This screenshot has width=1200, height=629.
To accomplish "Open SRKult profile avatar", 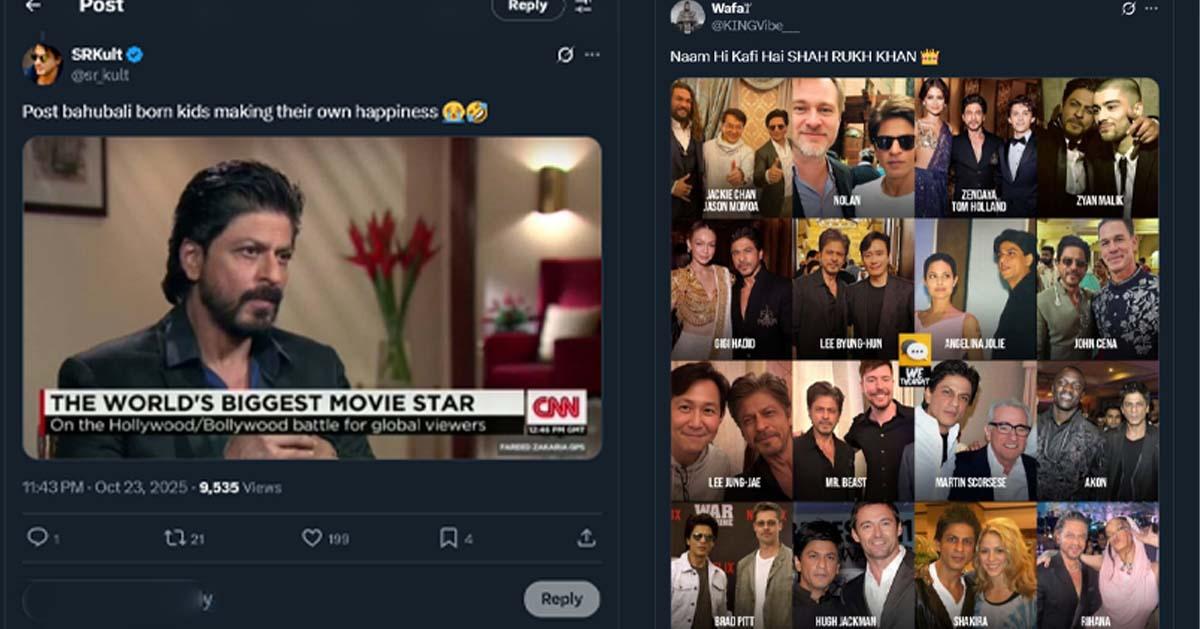I will point(42,64).
